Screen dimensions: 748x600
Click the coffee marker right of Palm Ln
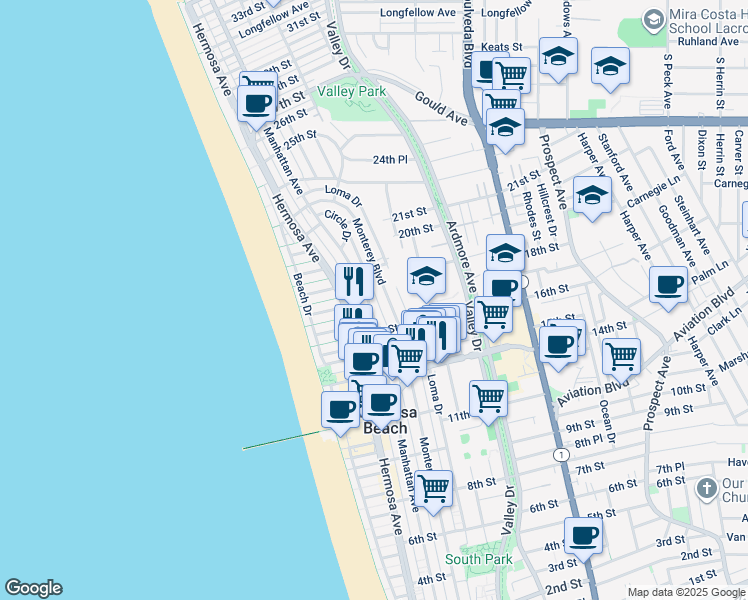(668, 284)
